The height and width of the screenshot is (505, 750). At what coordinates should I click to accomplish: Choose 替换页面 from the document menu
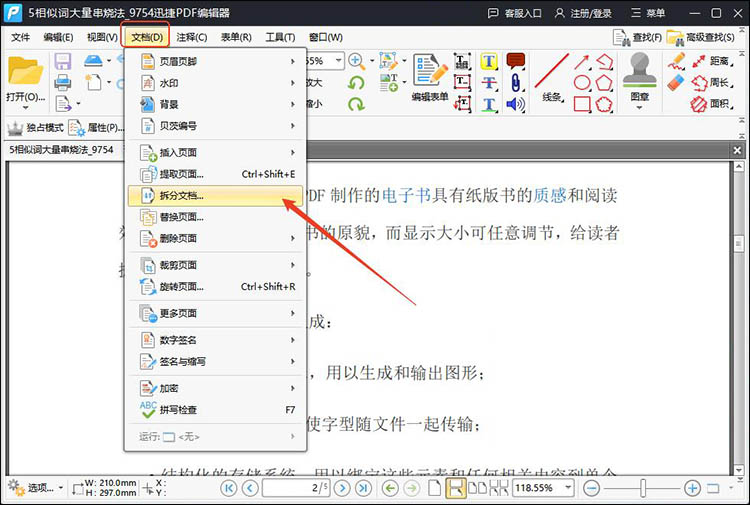(215, 217)
